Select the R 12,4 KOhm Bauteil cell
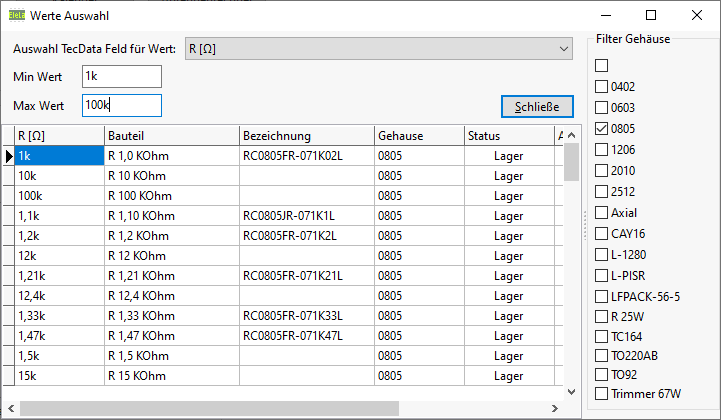The height and width of the screenshot is (420, 721). coord(170,296)
